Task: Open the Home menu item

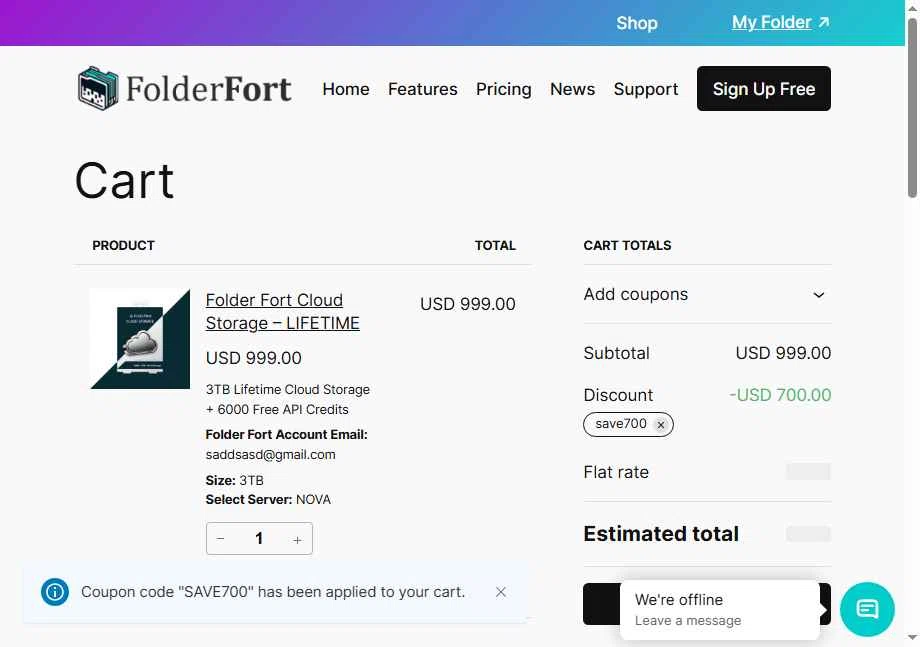Action: pos(346,89)
